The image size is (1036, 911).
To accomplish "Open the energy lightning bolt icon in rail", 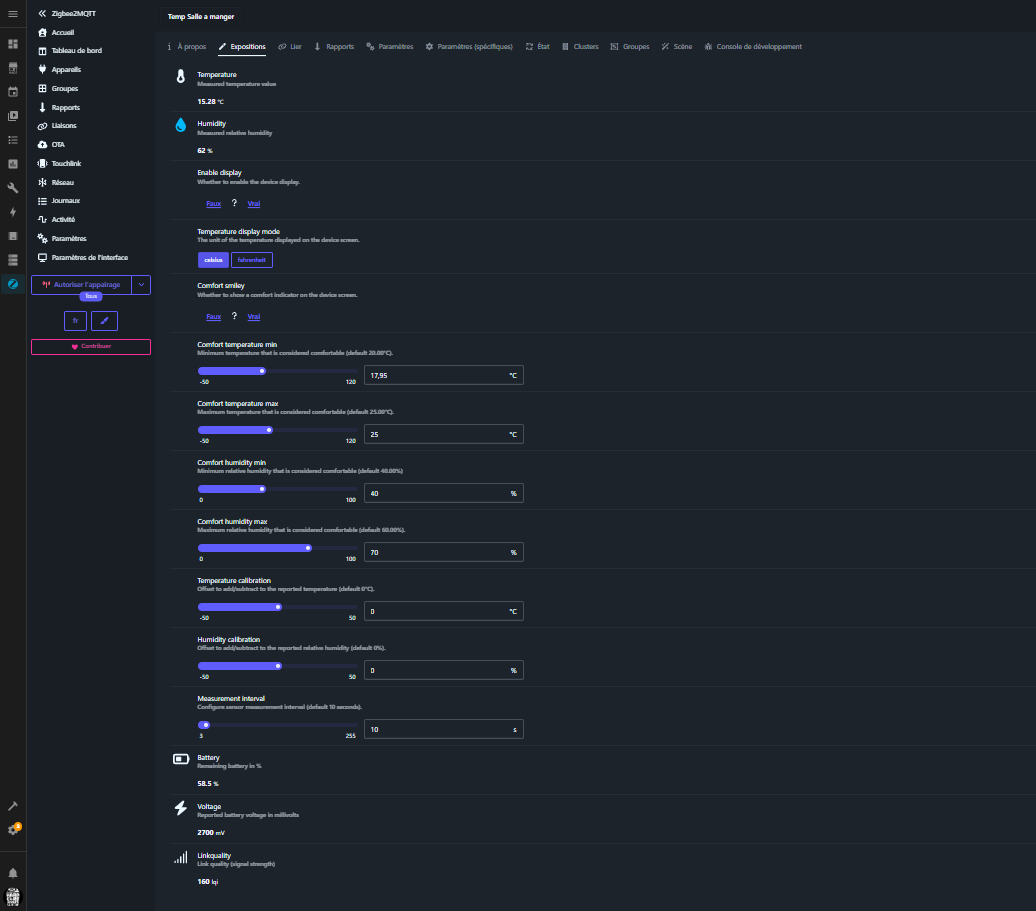I will 13,212.
